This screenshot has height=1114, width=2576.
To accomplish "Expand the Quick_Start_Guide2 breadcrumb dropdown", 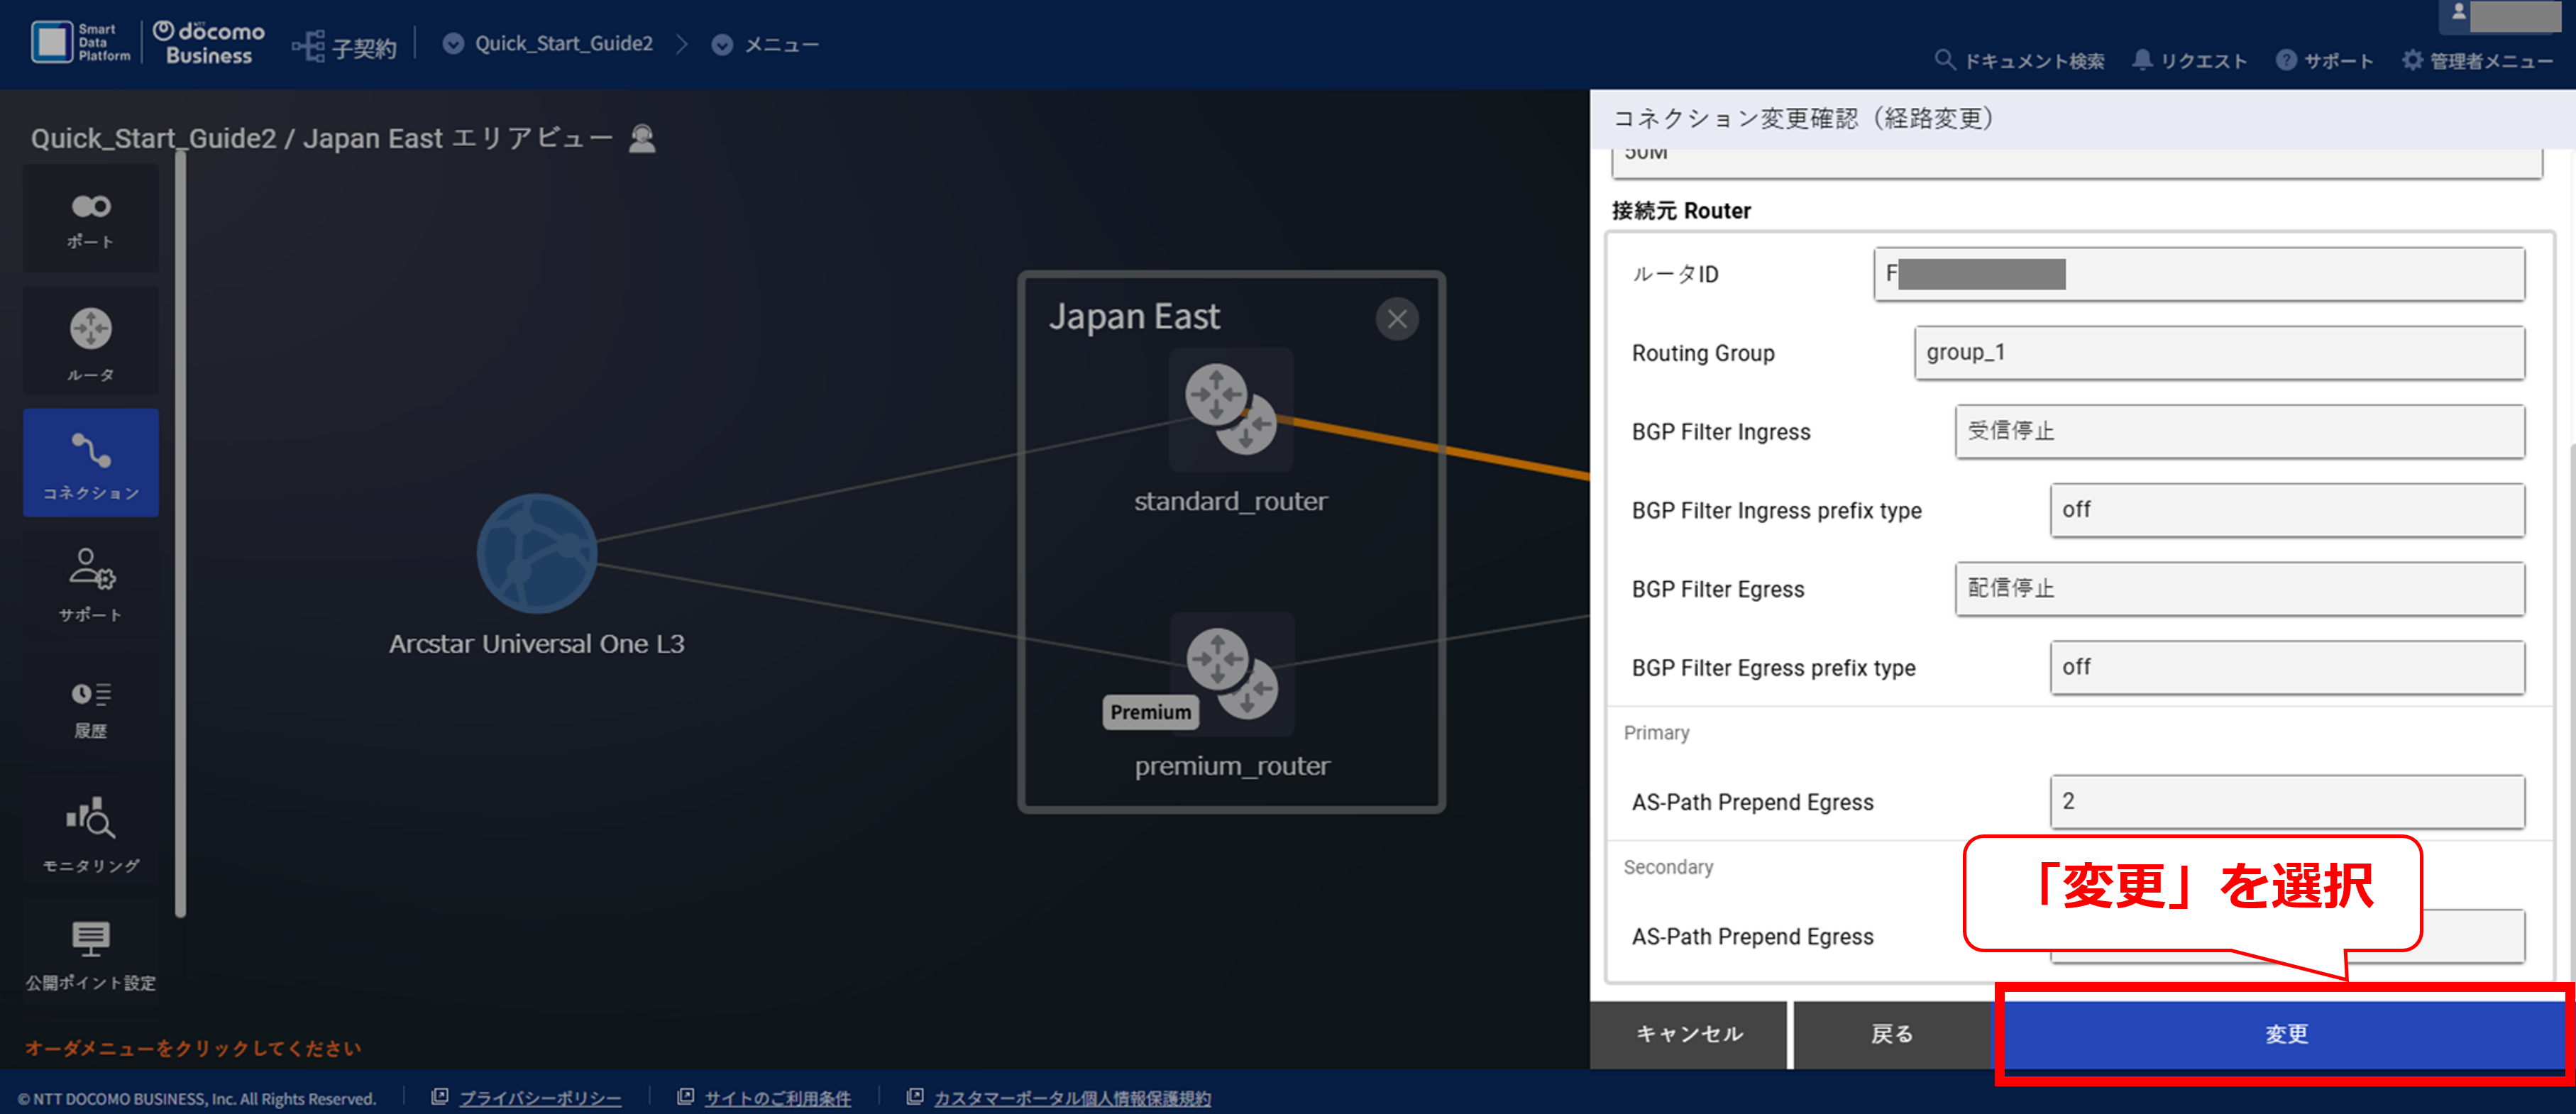I will pos(453,44).
